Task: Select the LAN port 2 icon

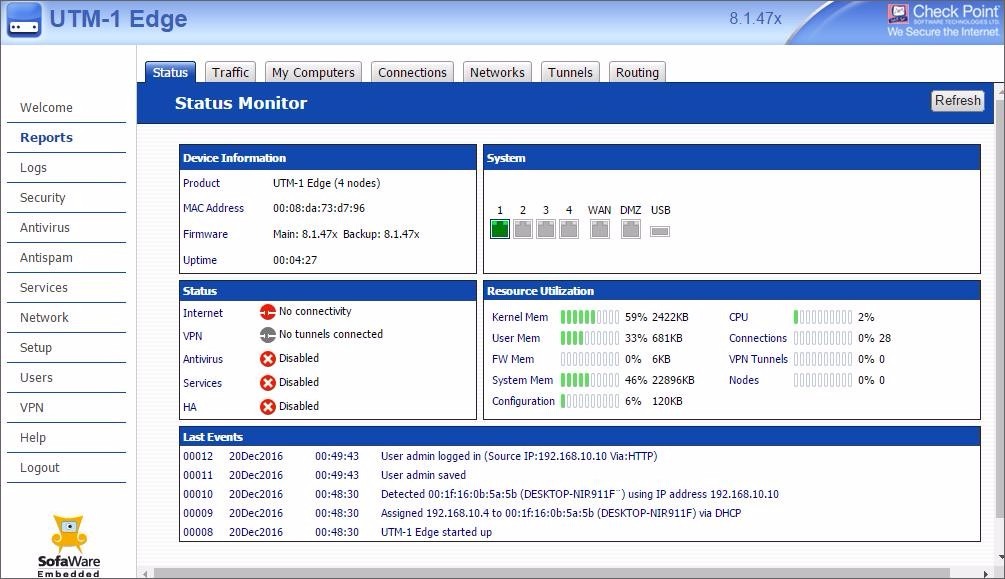Action: (523, 229)
